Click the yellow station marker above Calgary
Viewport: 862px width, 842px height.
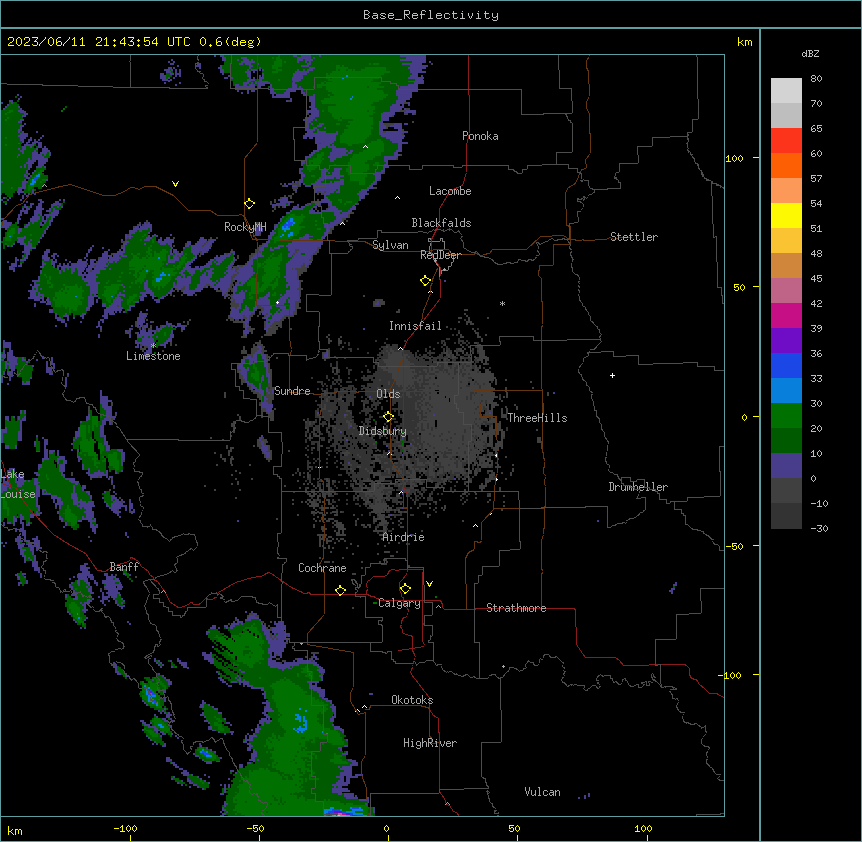[x=405, y=589]
